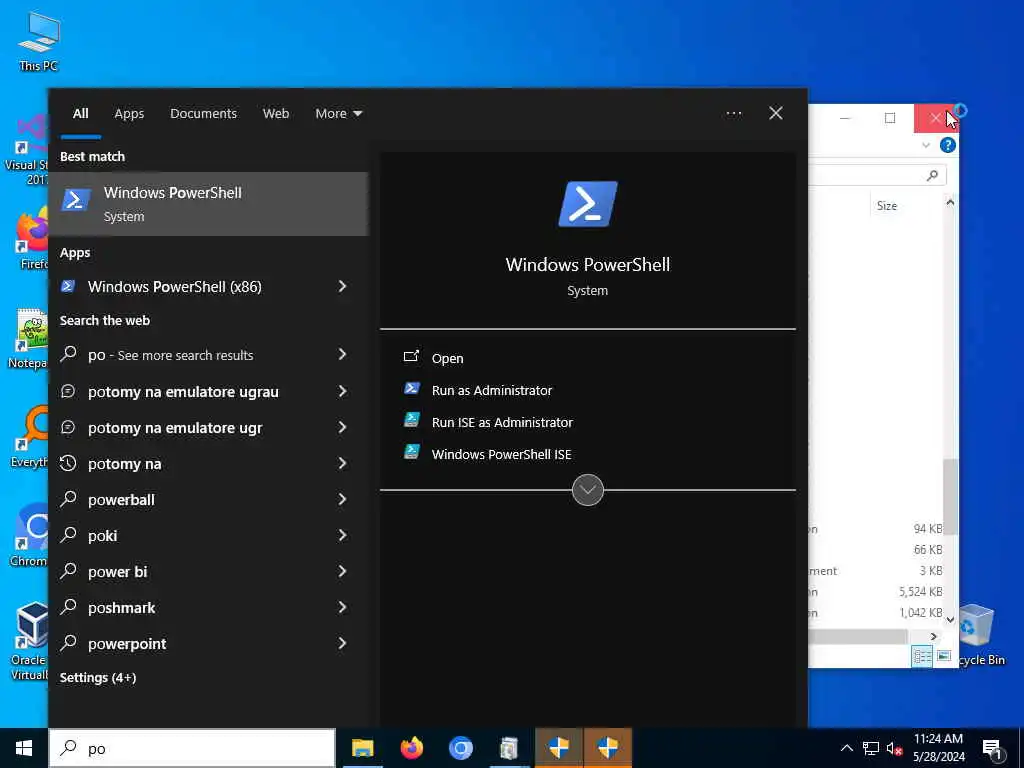Click Explorer search magnifier icon
The height and width of the screenshot is (768, 1024).
932,175
